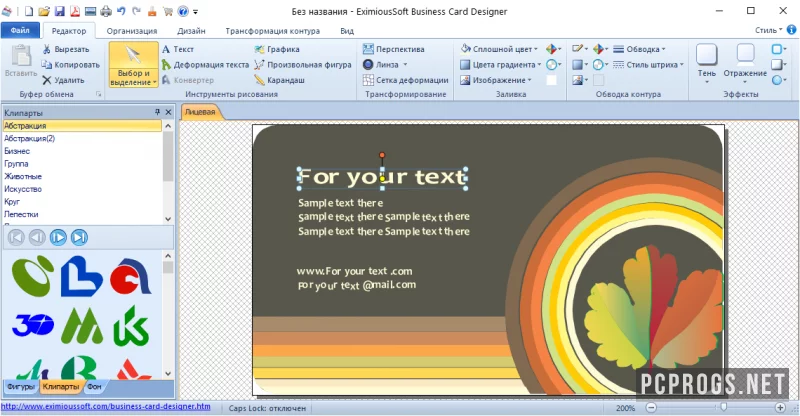Image resolution: width=800 pixels, height=416 pixels.
Task: Open Стиль штриха dropdown
Action: (648, 65)
